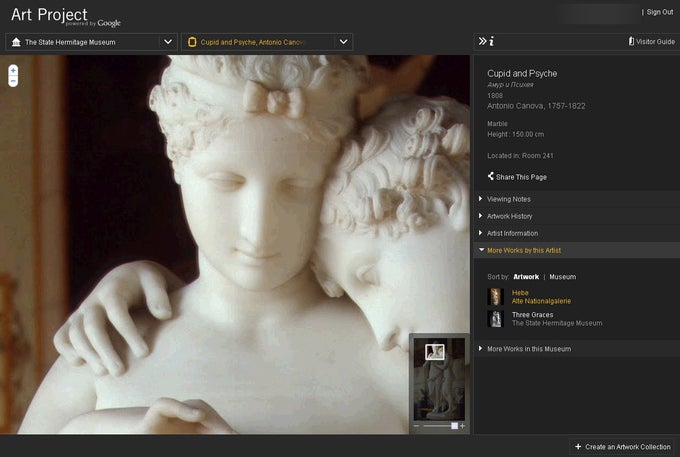
Task: Expand More Works in this Museum section
Action: tap(577, 349)
